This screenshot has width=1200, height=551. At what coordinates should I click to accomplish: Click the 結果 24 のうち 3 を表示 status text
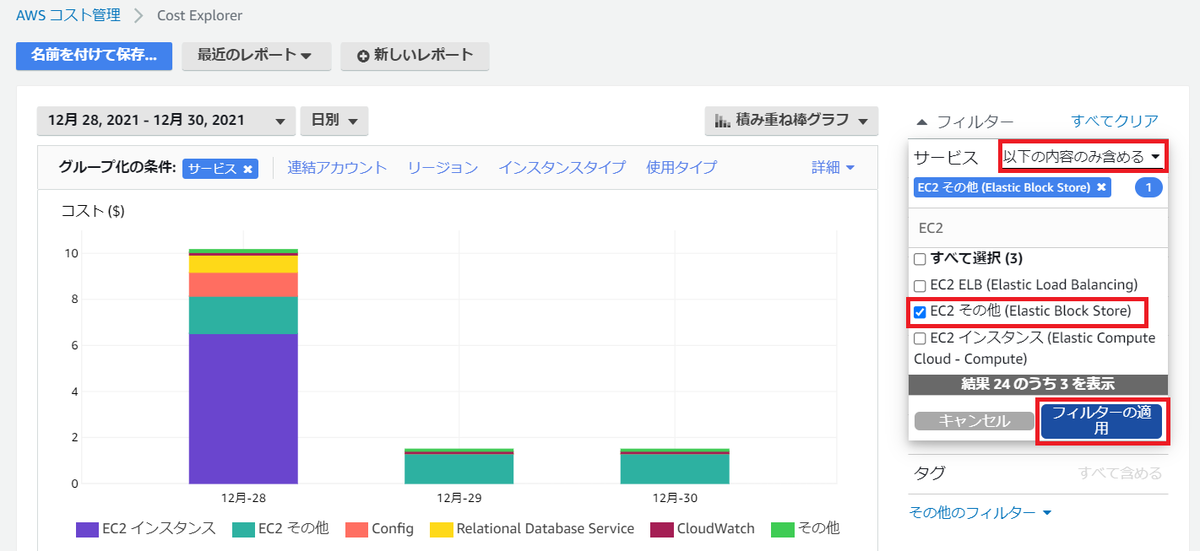[1038, 384]
